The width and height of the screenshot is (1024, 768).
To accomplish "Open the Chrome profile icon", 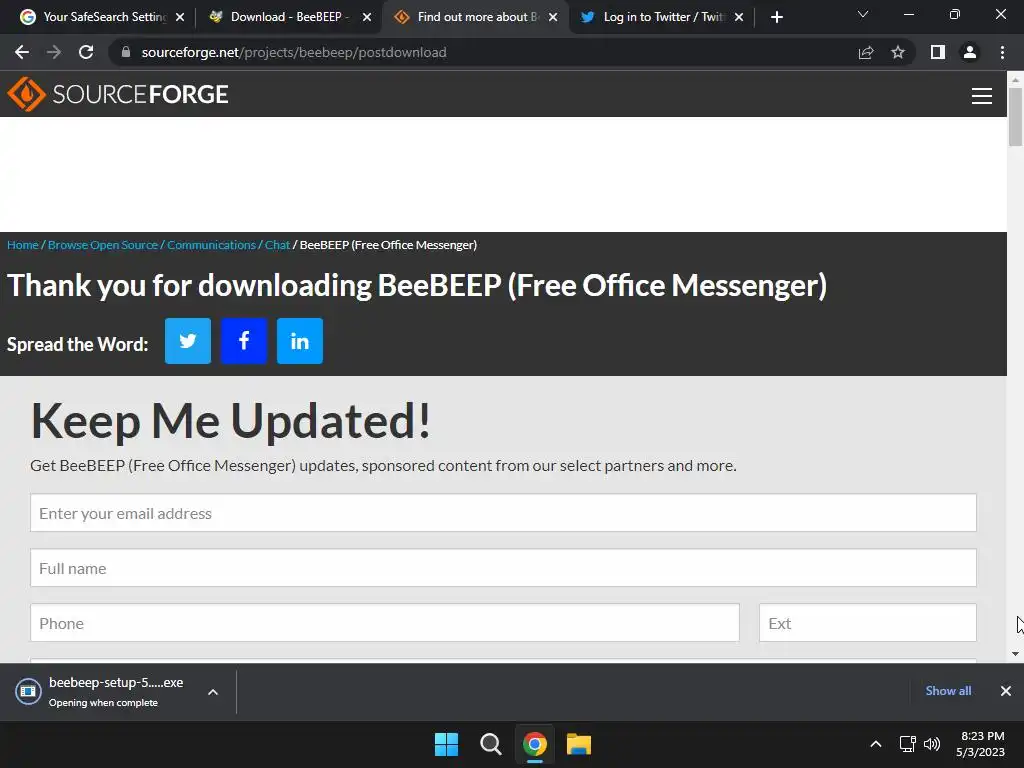I will (x=970, y=52).
